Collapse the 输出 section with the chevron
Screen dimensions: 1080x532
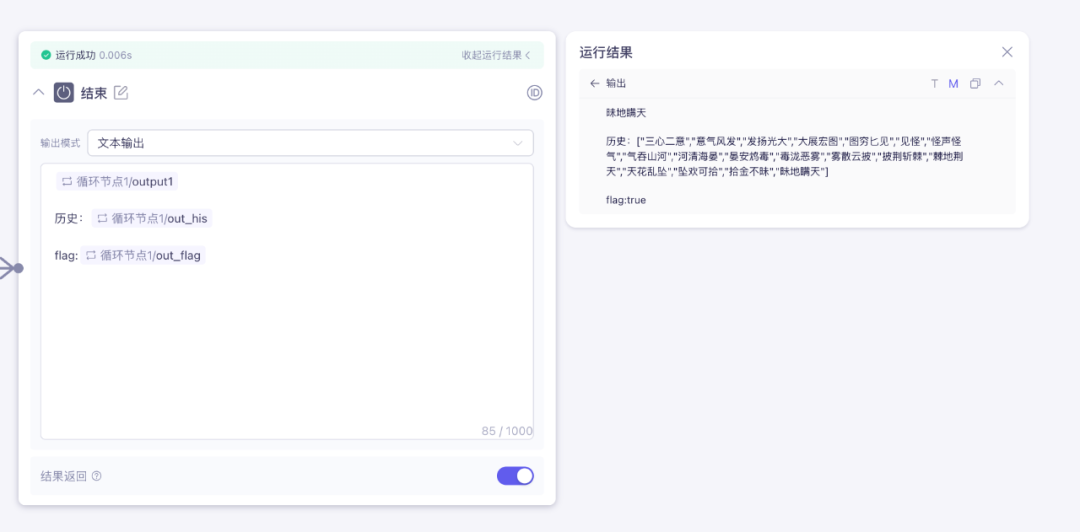pos(998,83)
